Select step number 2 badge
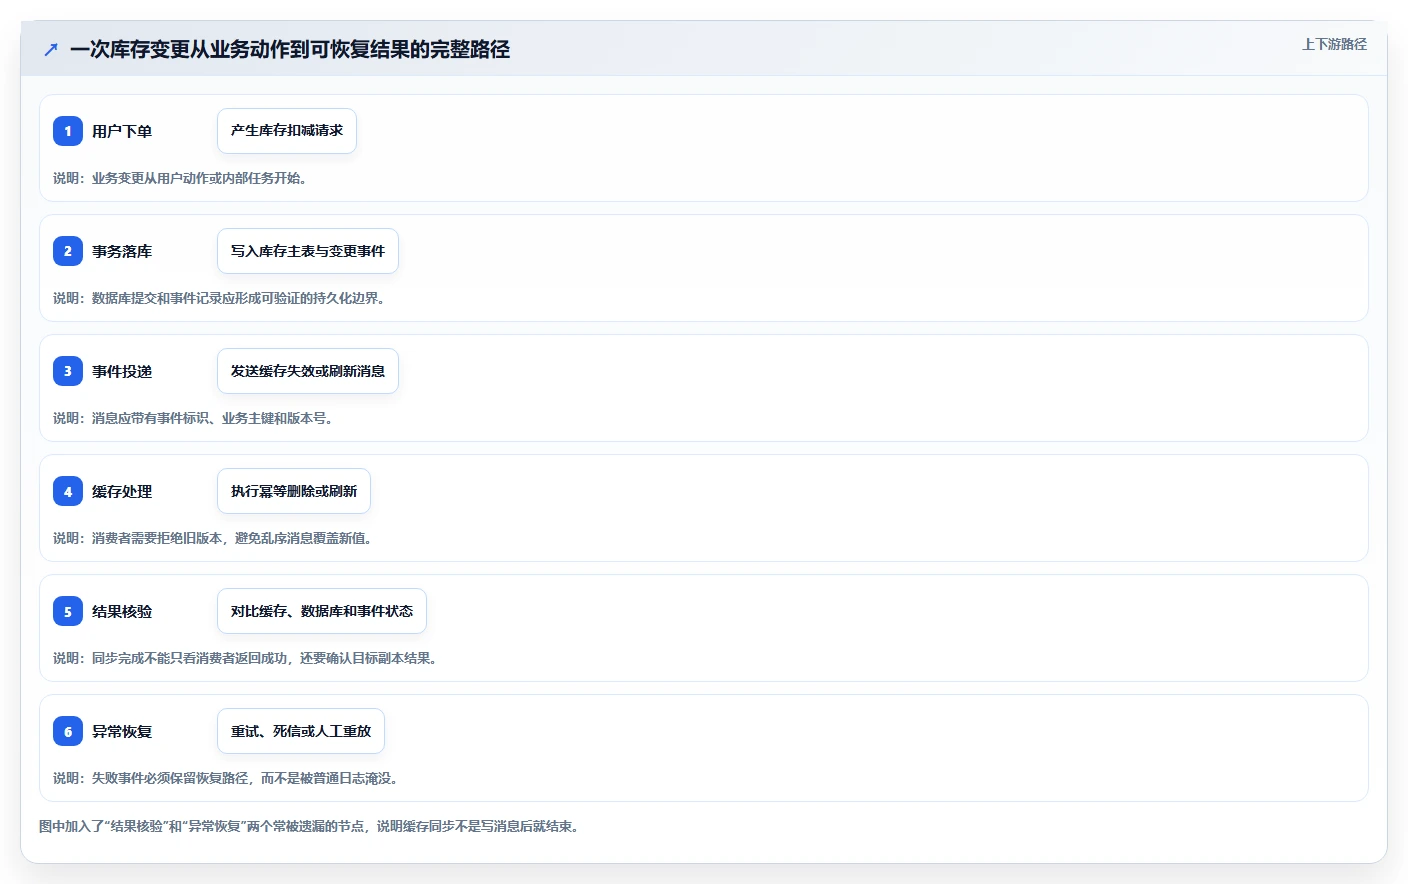 pyautogui.click(x=68, y=251)
